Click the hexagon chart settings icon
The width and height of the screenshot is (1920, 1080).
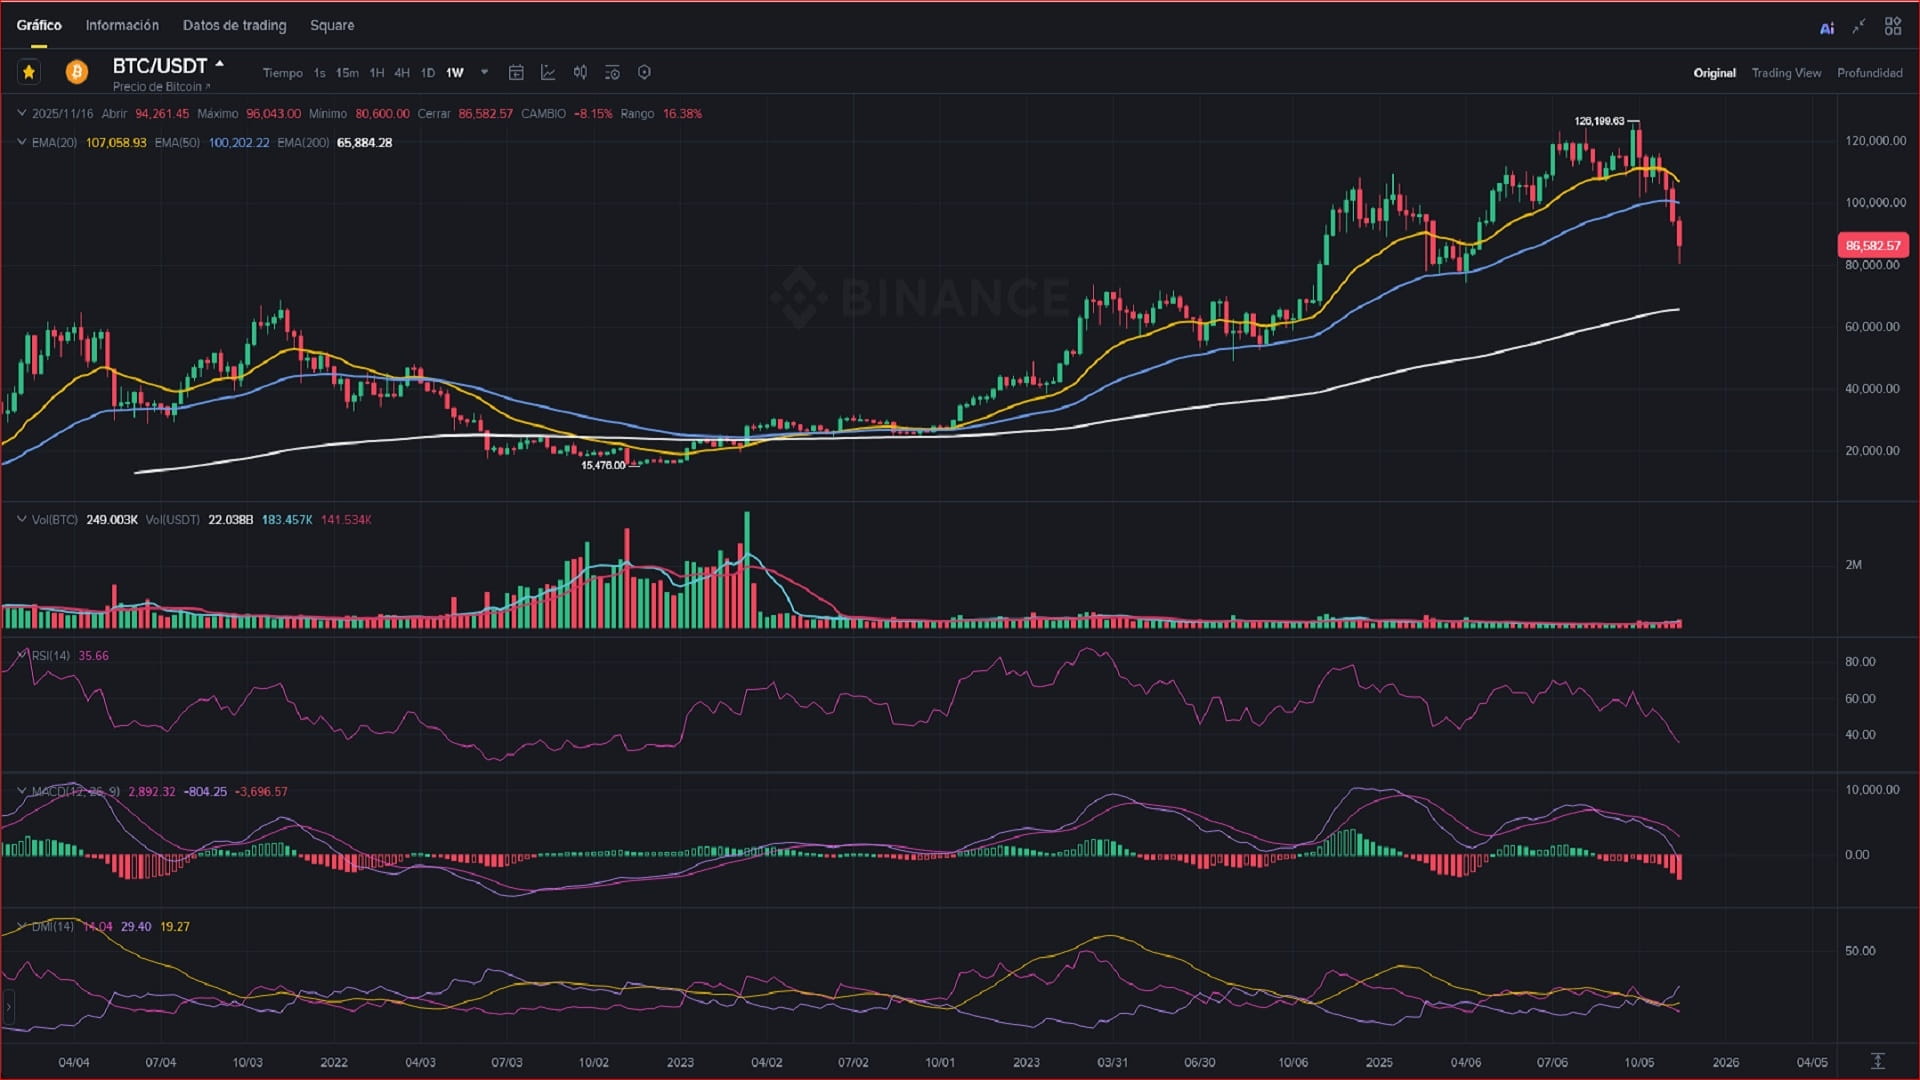tap(644, 72)
